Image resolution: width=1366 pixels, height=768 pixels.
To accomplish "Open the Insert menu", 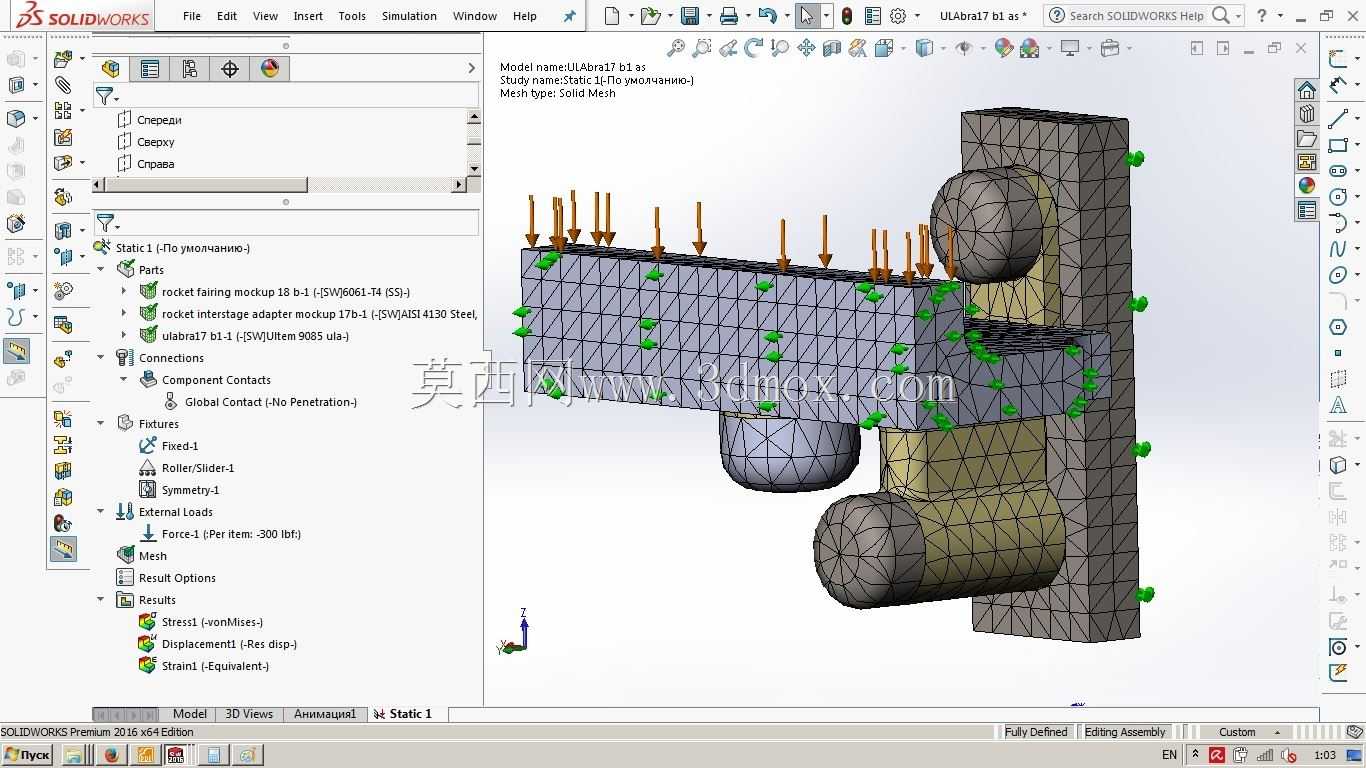I will (308, 16).
